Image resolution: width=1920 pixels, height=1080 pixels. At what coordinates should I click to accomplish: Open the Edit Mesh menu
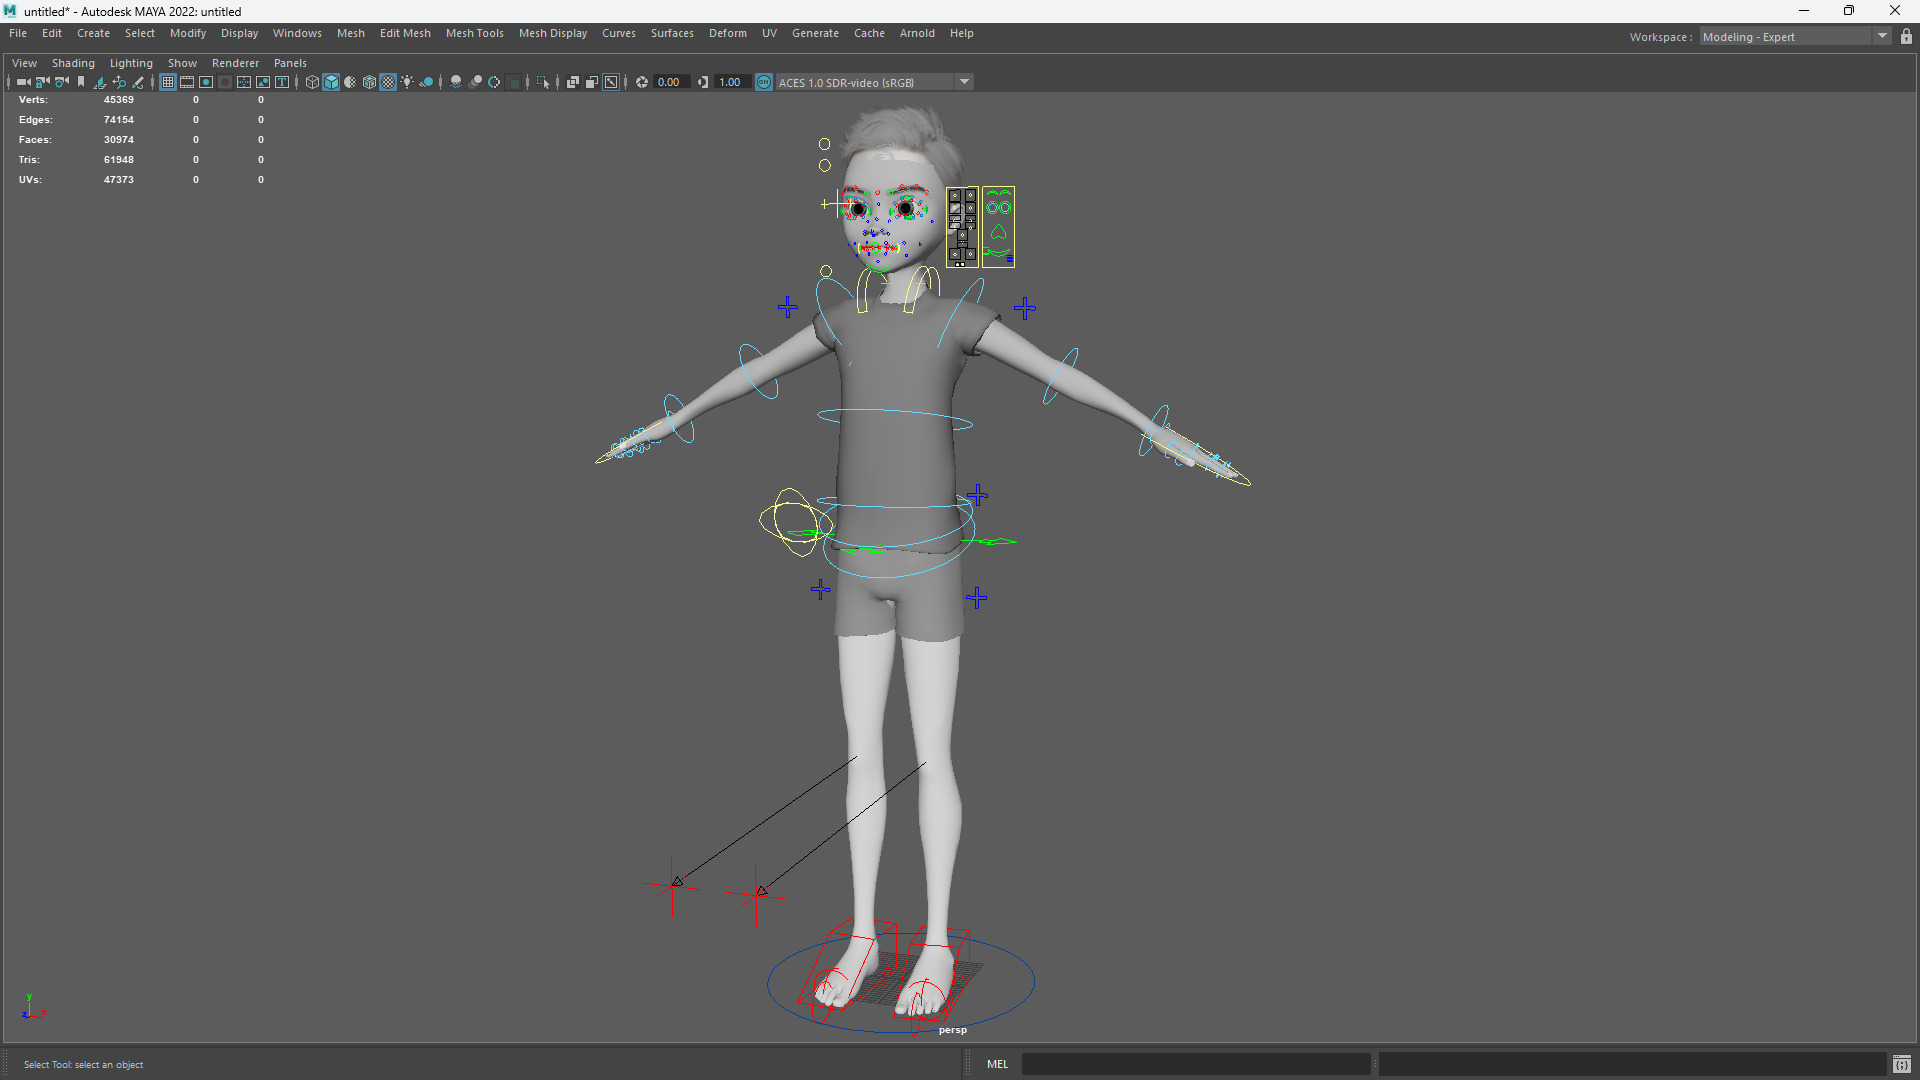pos(405,33)
